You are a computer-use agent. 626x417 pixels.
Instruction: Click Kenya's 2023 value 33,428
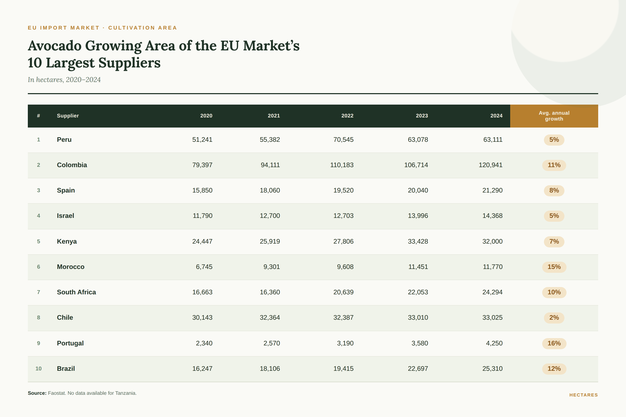(x=418, y=241)
